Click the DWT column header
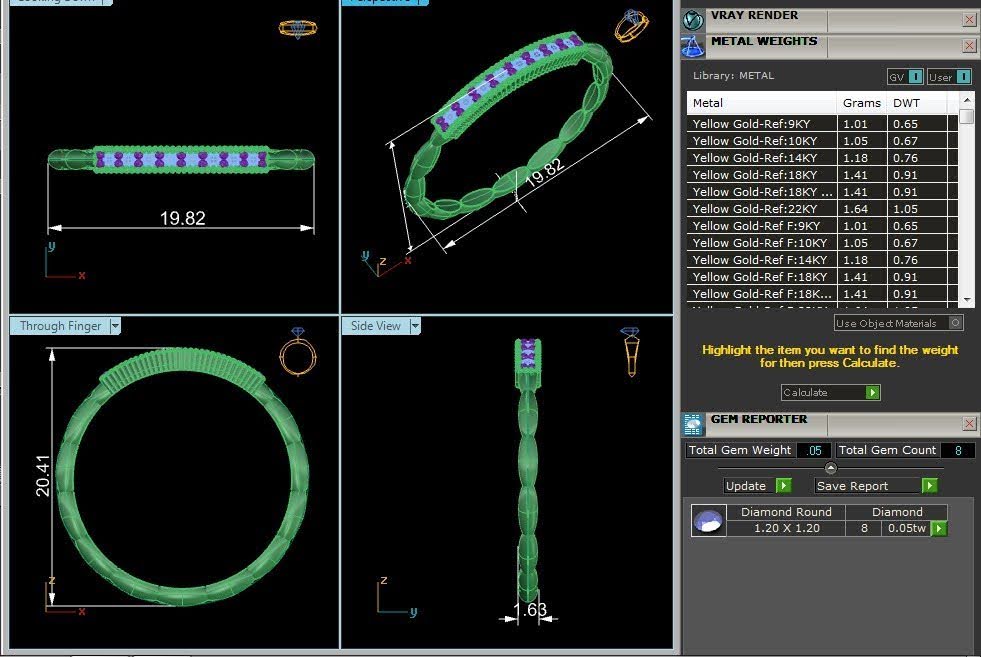 pos(917,103)
